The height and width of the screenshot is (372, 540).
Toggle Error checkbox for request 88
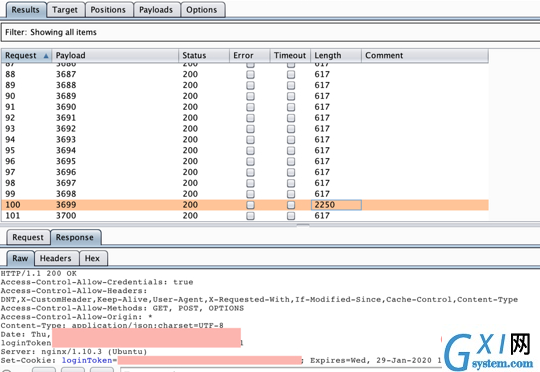click(x=250, y=74)
